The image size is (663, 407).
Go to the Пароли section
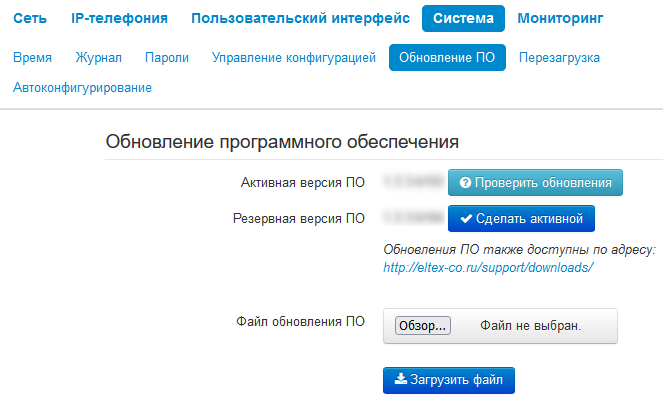[x=166, y=58]
